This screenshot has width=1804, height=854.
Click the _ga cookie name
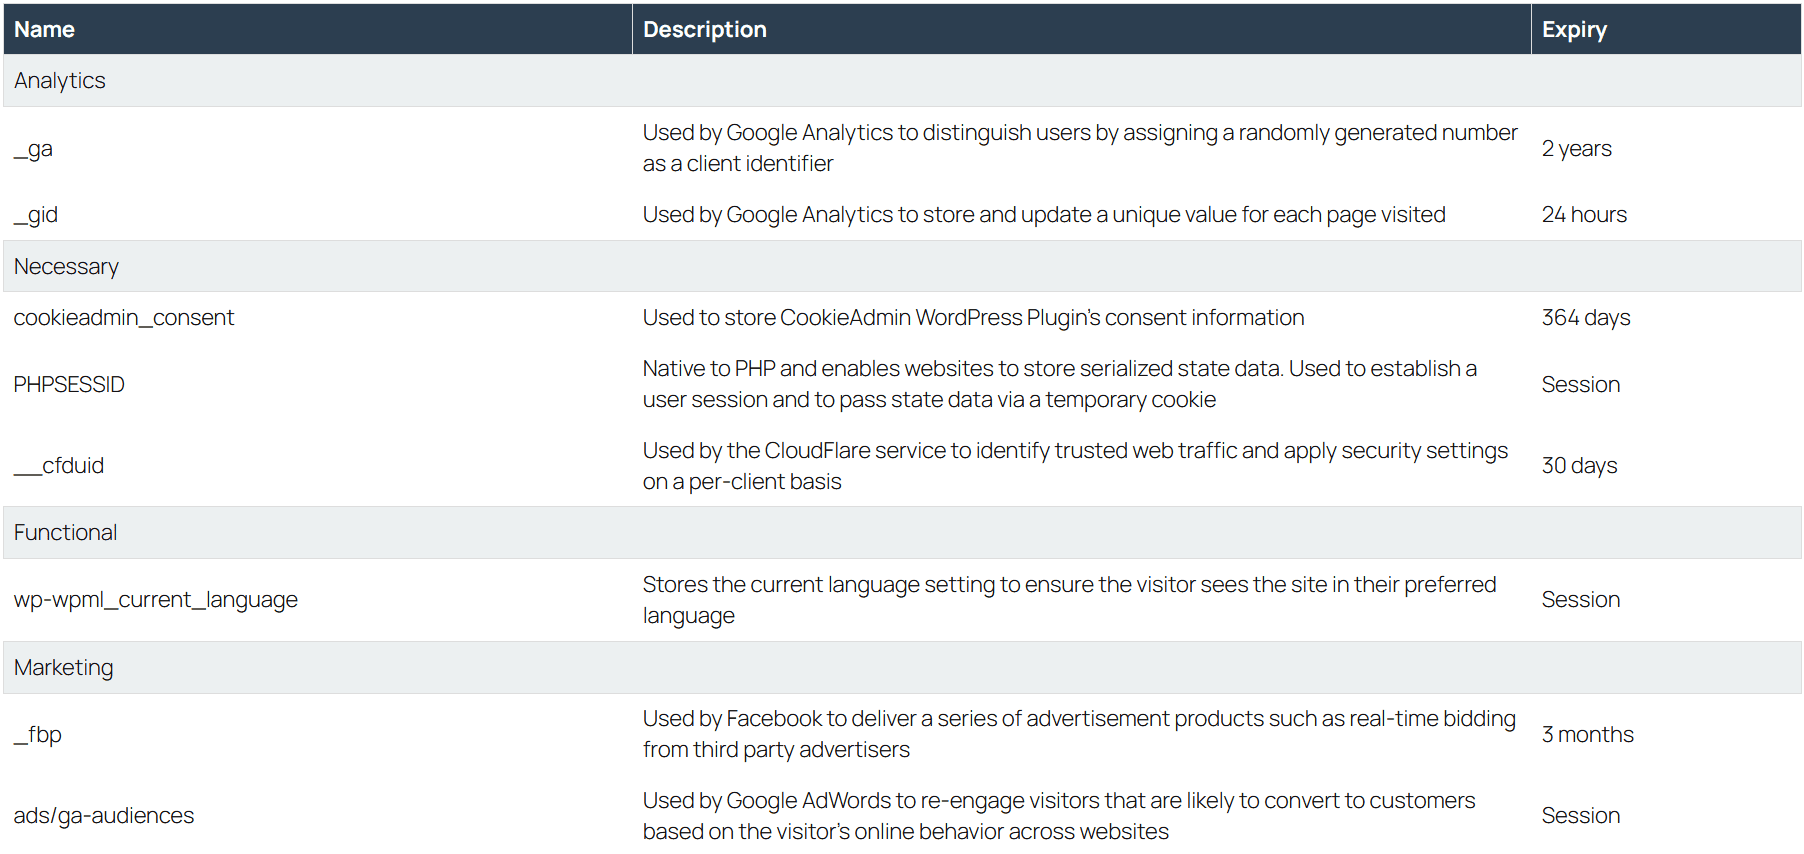[33, 149]
